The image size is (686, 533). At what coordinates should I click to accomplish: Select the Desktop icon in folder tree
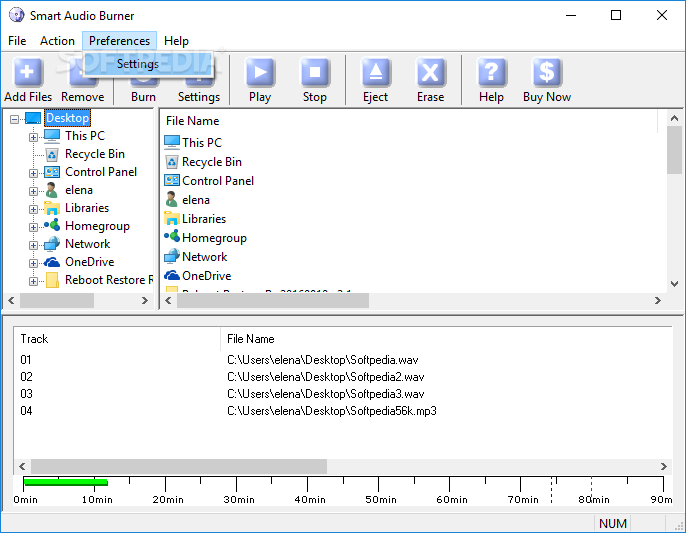pos(33,118)
